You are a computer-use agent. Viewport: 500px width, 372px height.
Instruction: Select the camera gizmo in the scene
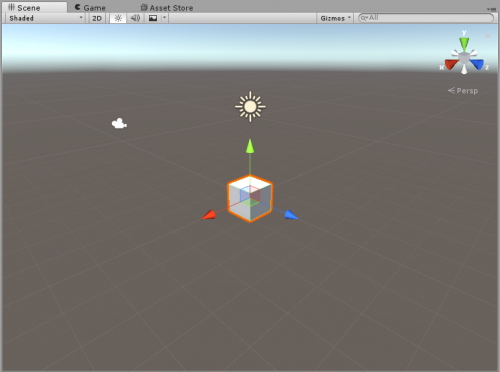click(119, 124)
